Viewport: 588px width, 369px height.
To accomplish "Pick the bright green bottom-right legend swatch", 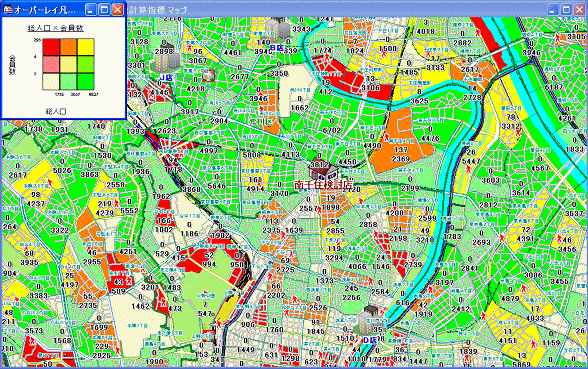I will pos(86,81).
